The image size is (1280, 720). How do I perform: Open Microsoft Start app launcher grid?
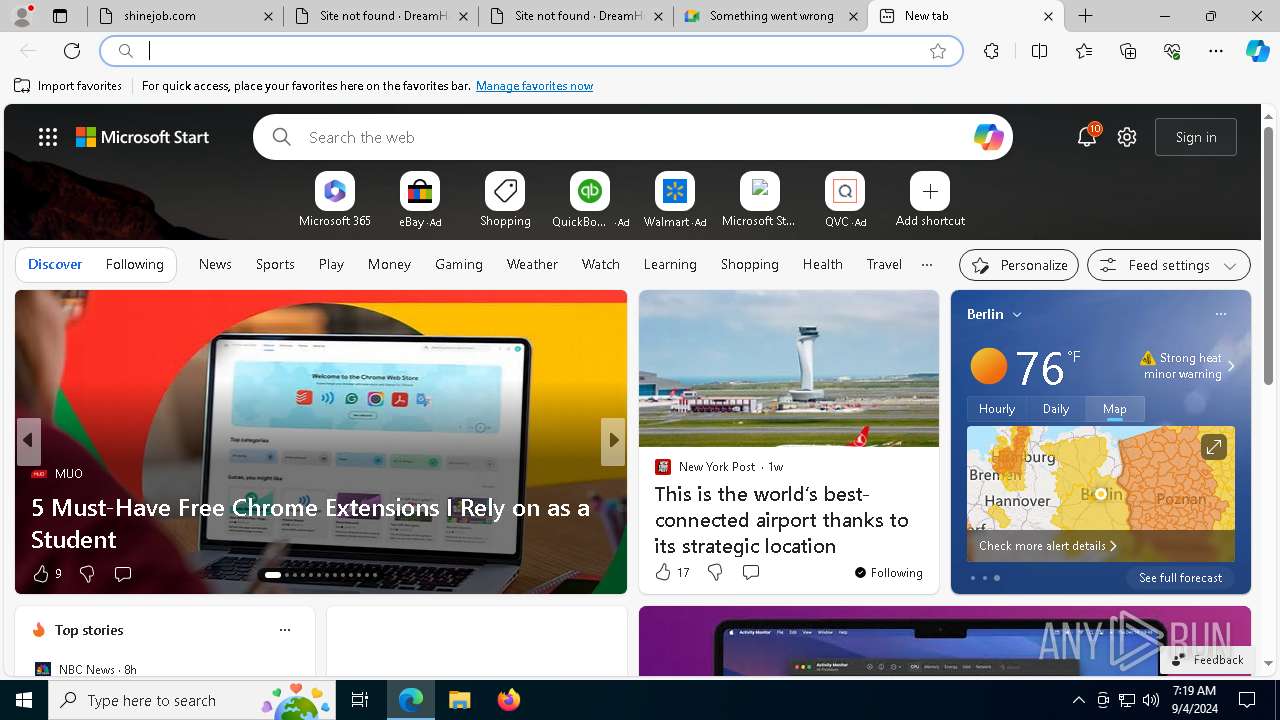[48, 137]
